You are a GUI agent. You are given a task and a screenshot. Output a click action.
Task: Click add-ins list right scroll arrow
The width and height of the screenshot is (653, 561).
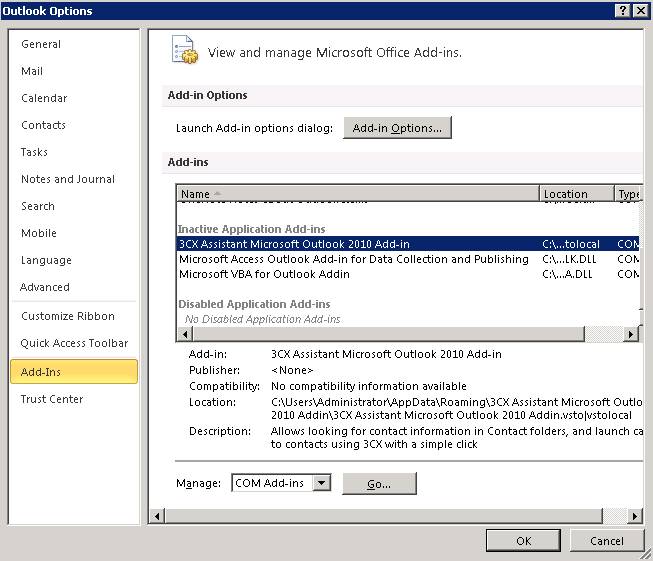[x=631, y=334]
